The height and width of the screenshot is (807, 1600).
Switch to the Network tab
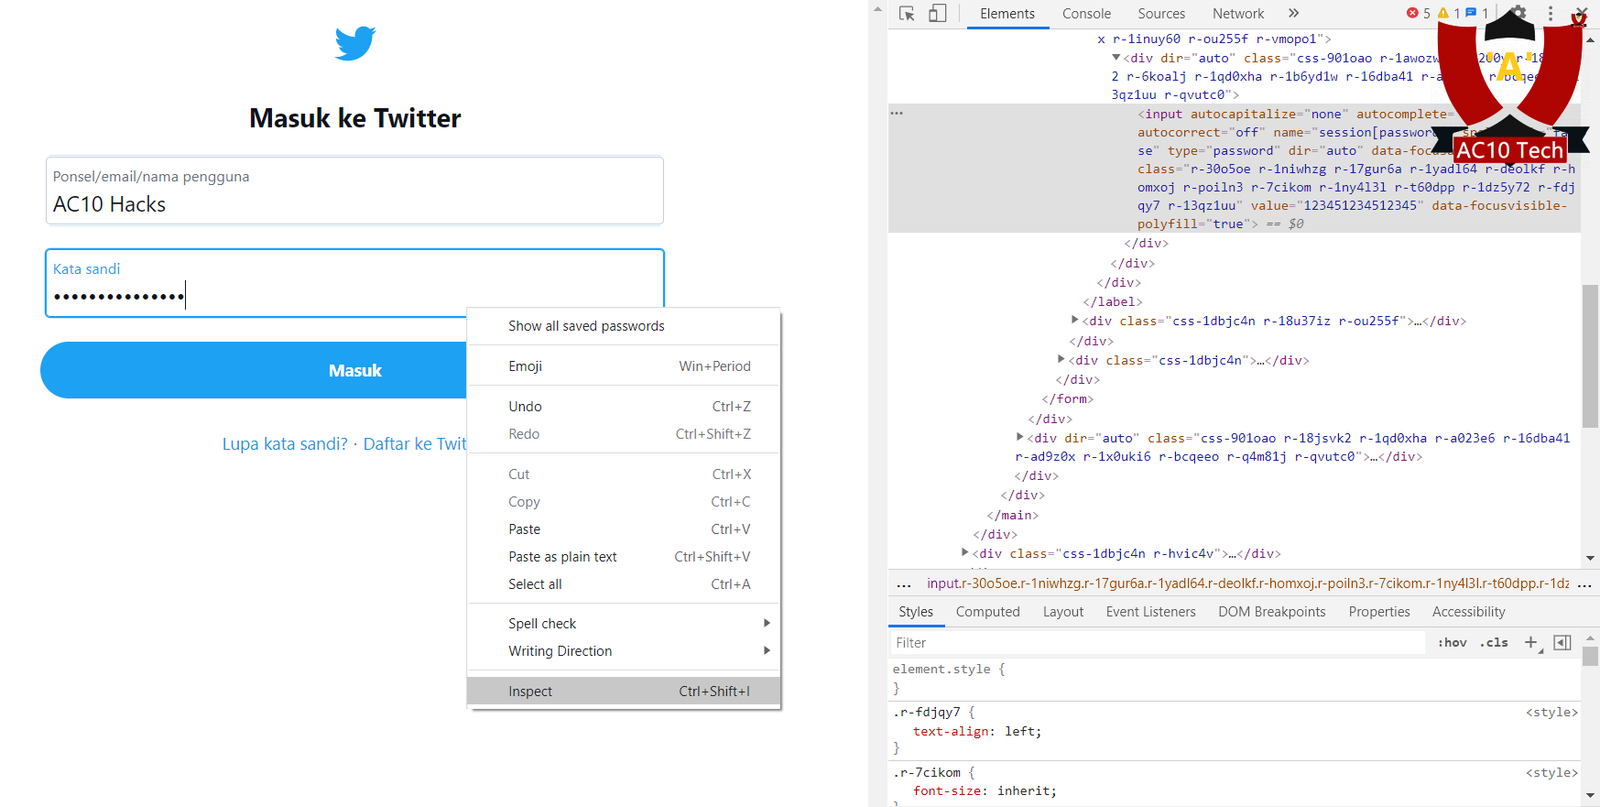click(1238, 14)
